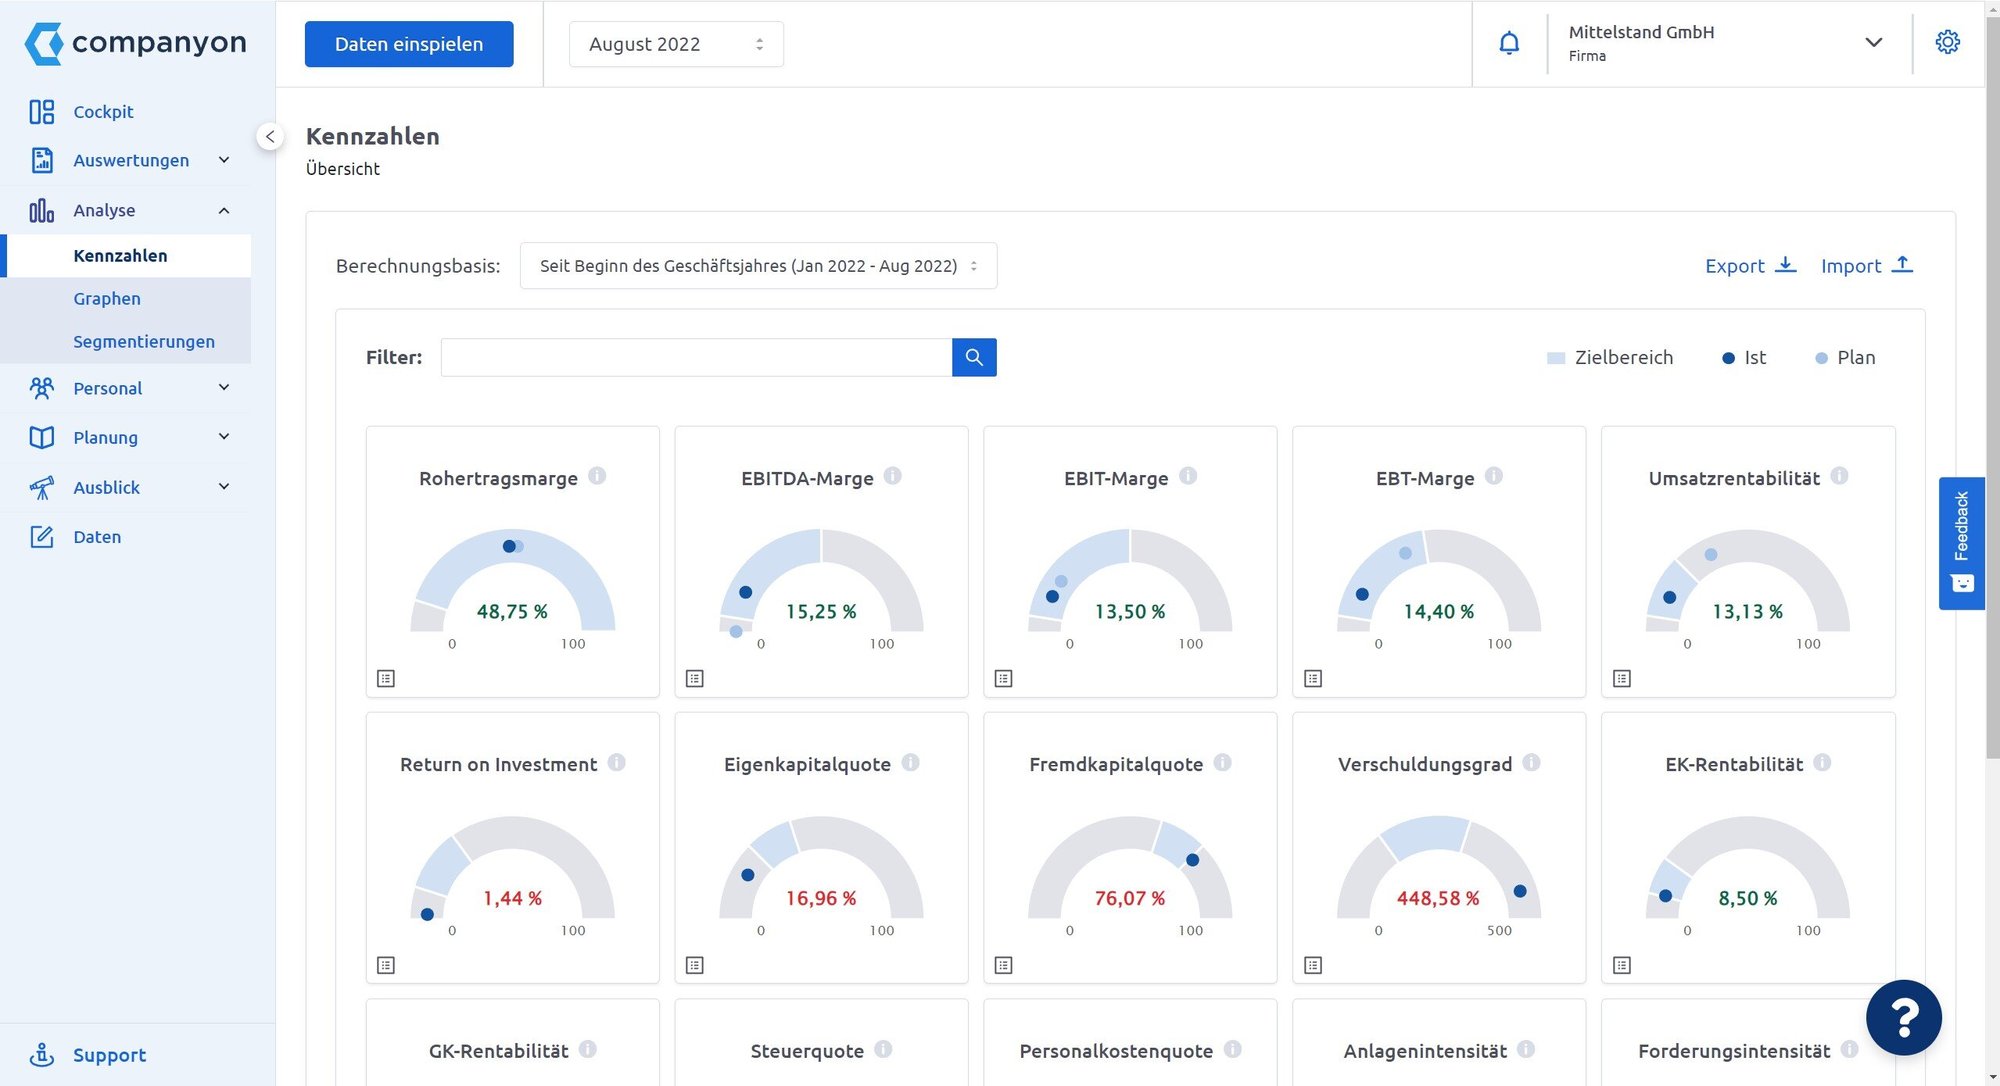Open the August 2022 month selector
The image size is (2000, 1086).
(676, 44)
